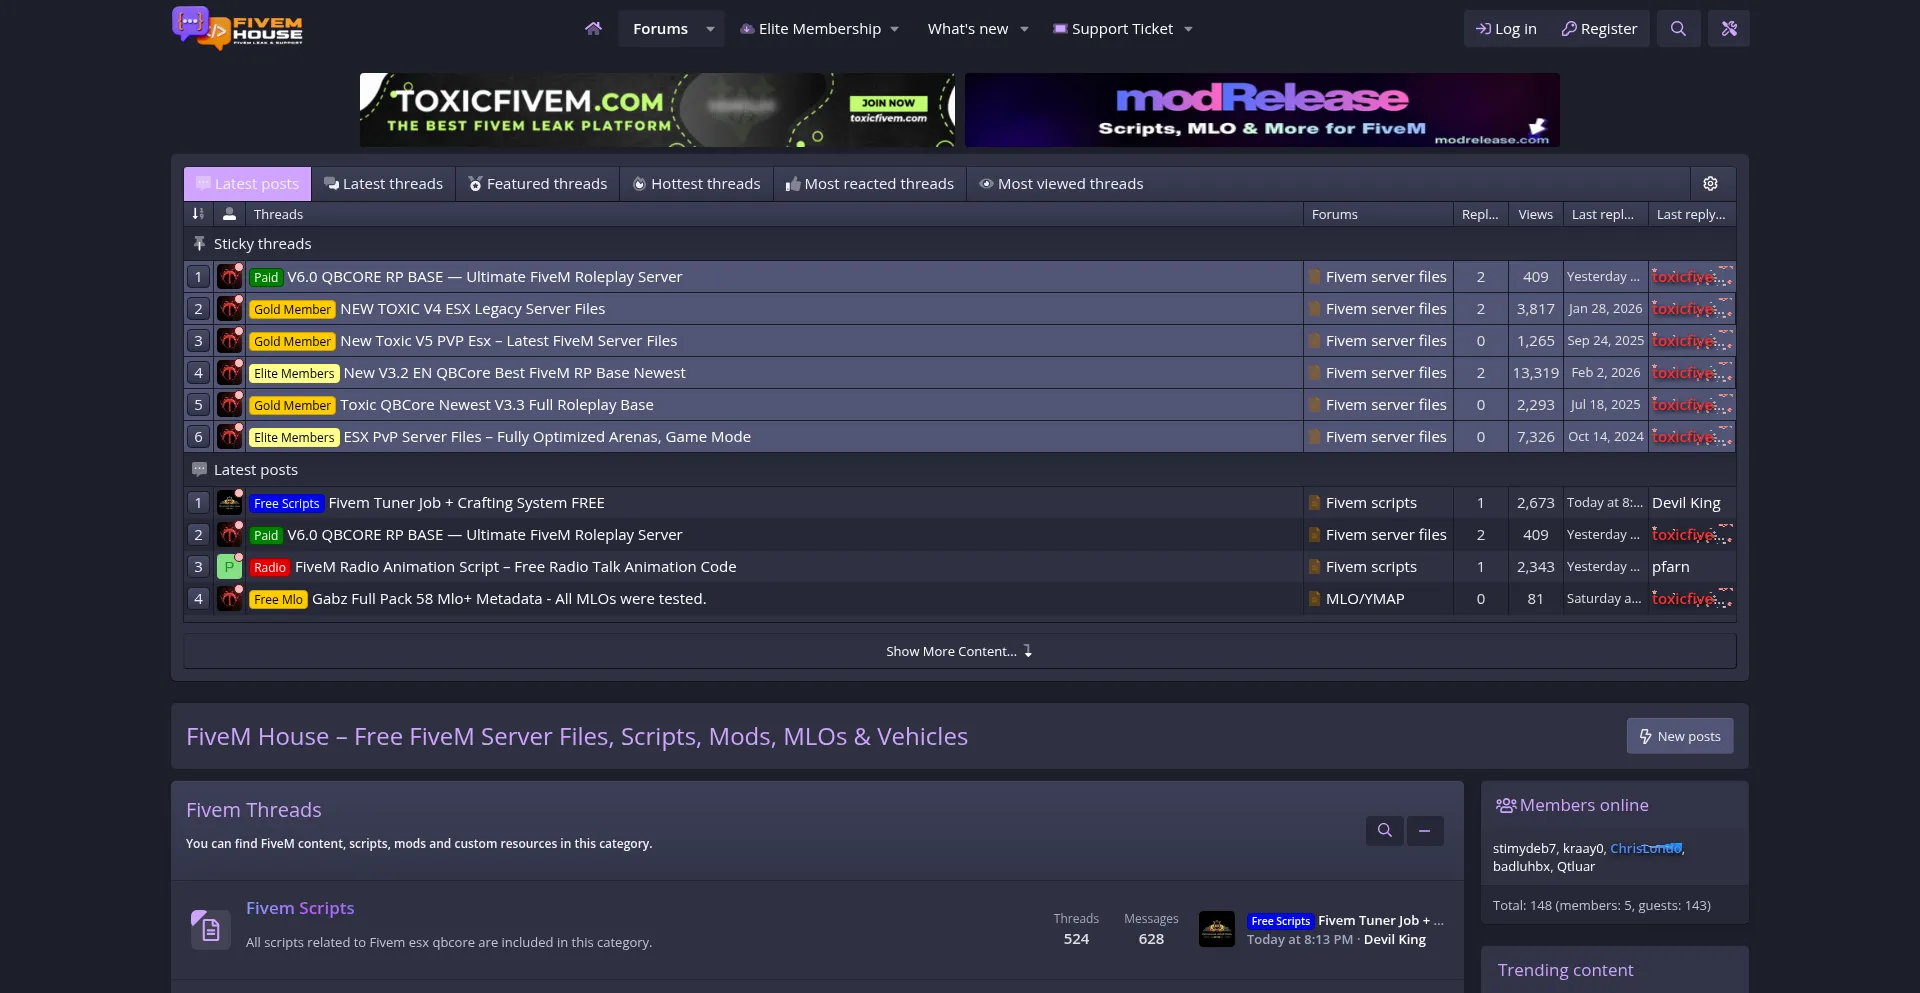Open What's new nav item
The image size is (1920, 993).
coord(967,29)
